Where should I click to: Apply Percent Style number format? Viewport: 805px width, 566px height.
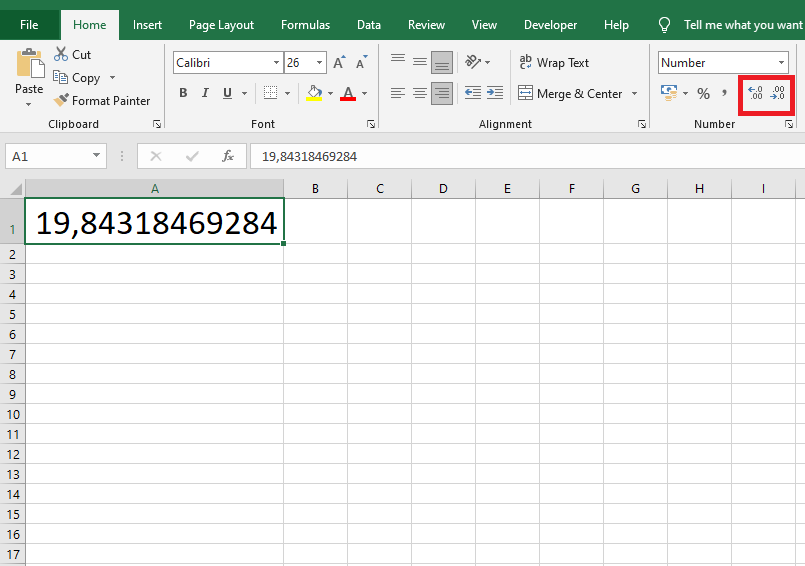[x=703, y=94]
